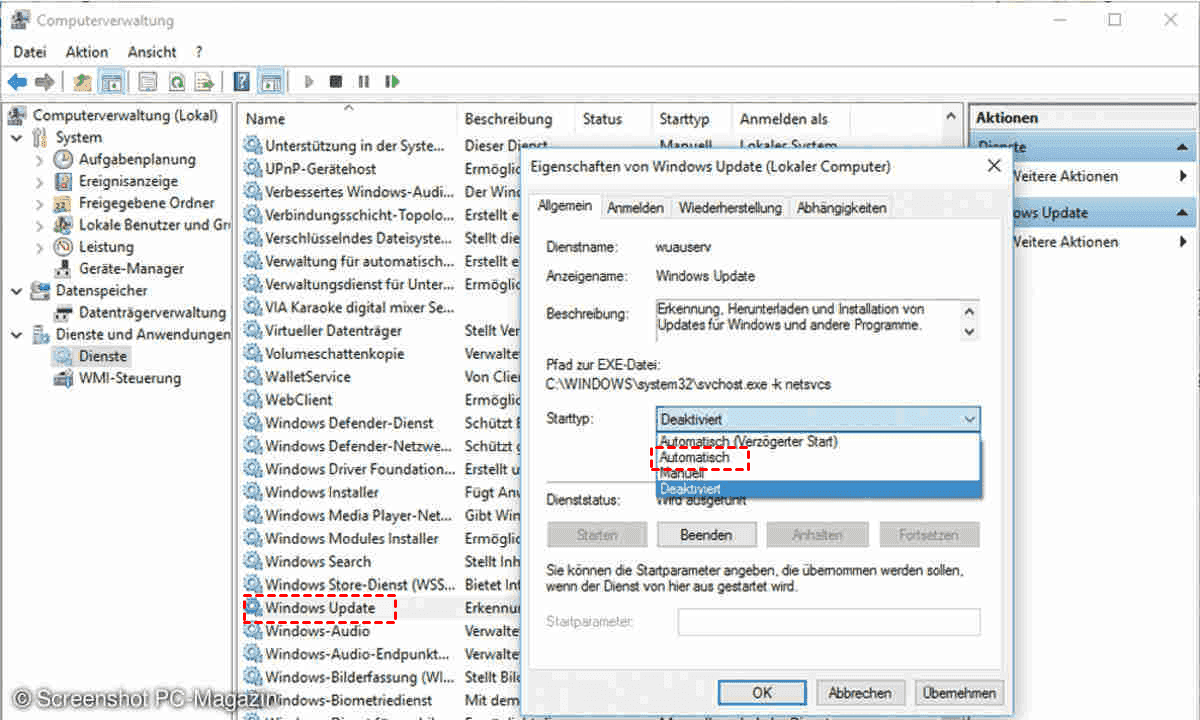The width and height of the screenshot is (1200, 720).
Task: Click the Export list toolbar icon
Action: pos(204,82)
